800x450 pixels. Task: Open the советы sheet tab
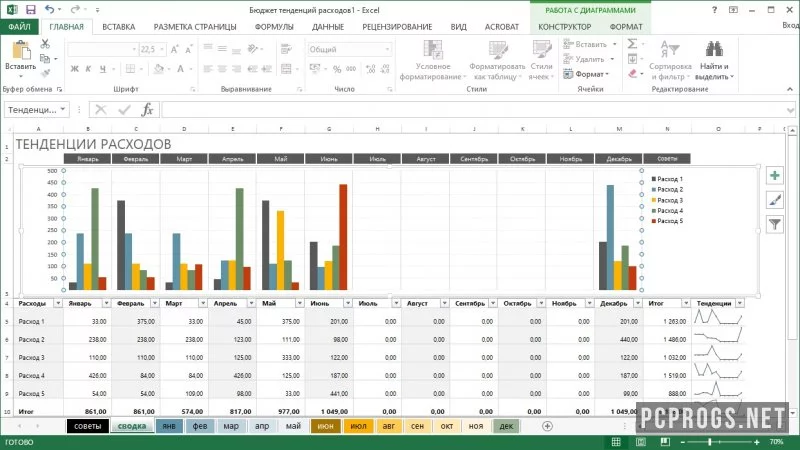tap(87, 426)
